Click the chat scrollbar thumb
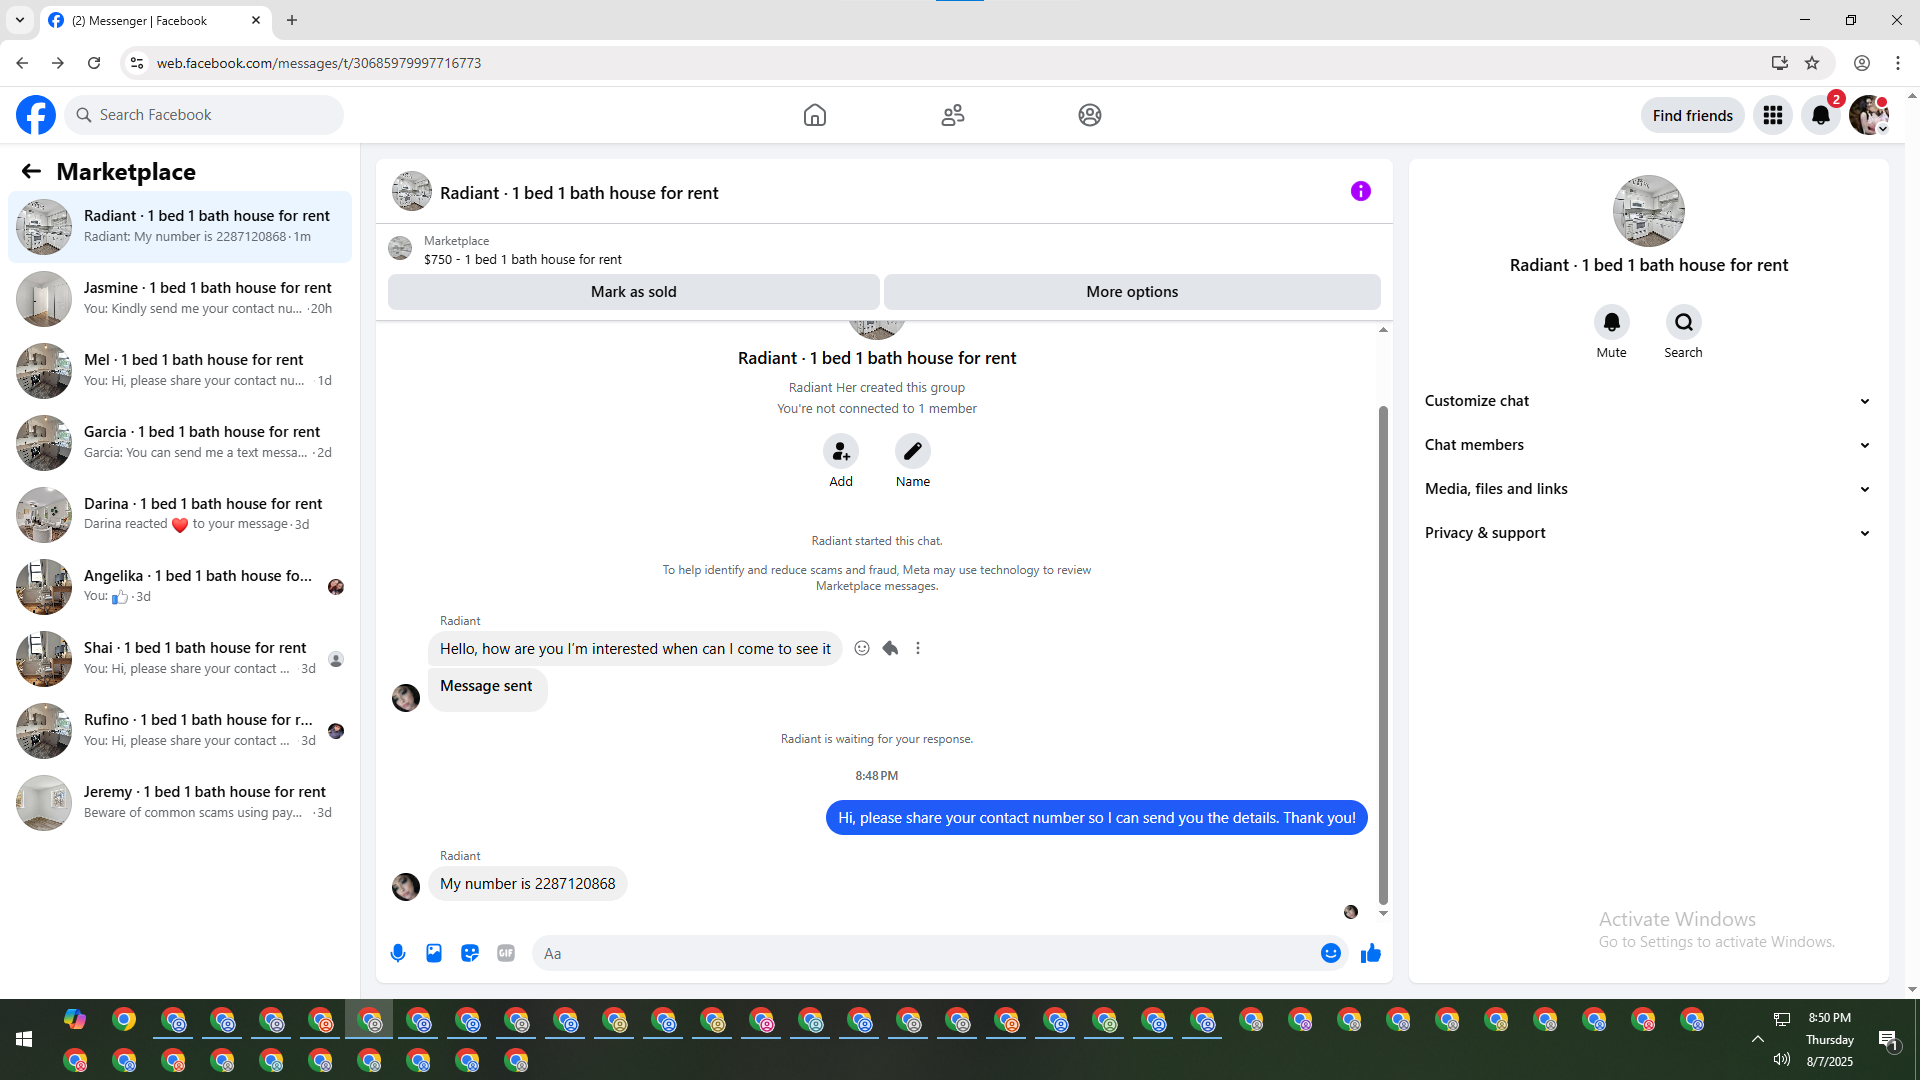Image resolution: width=1920 pixels, height=1080 pixels. [1383, 655]
